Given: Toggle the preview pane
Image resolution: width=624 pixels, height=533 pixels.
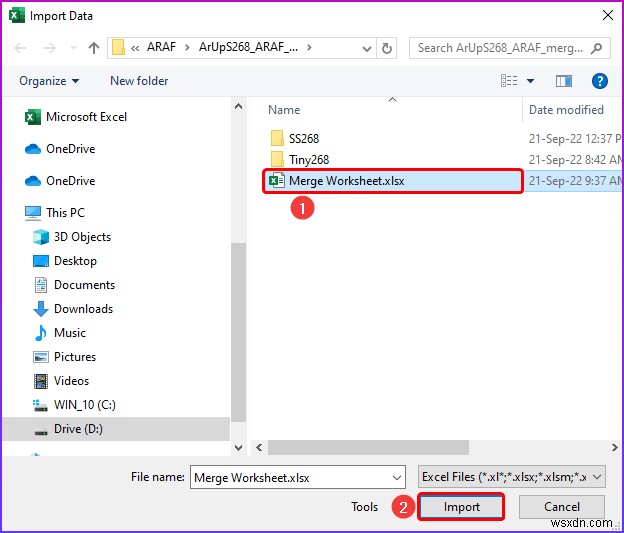Looking at the screenshot, I should pos(564,81).
